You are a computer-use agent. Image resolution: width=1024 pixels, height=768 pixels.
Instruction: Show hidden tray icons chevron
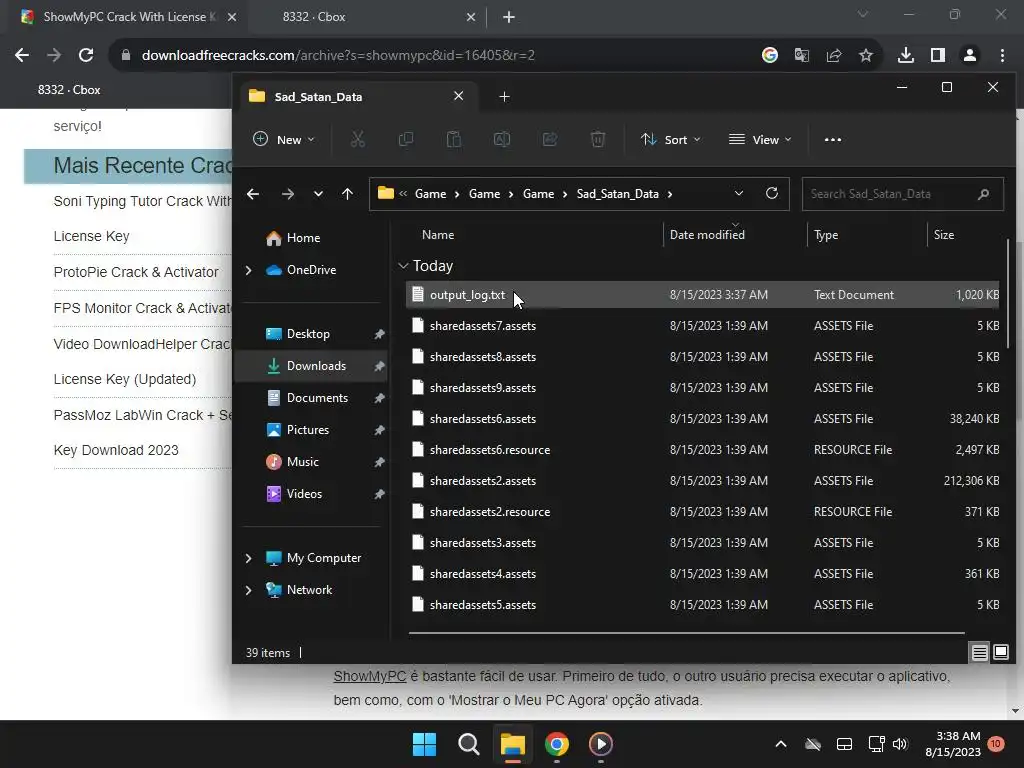[780, 744]
